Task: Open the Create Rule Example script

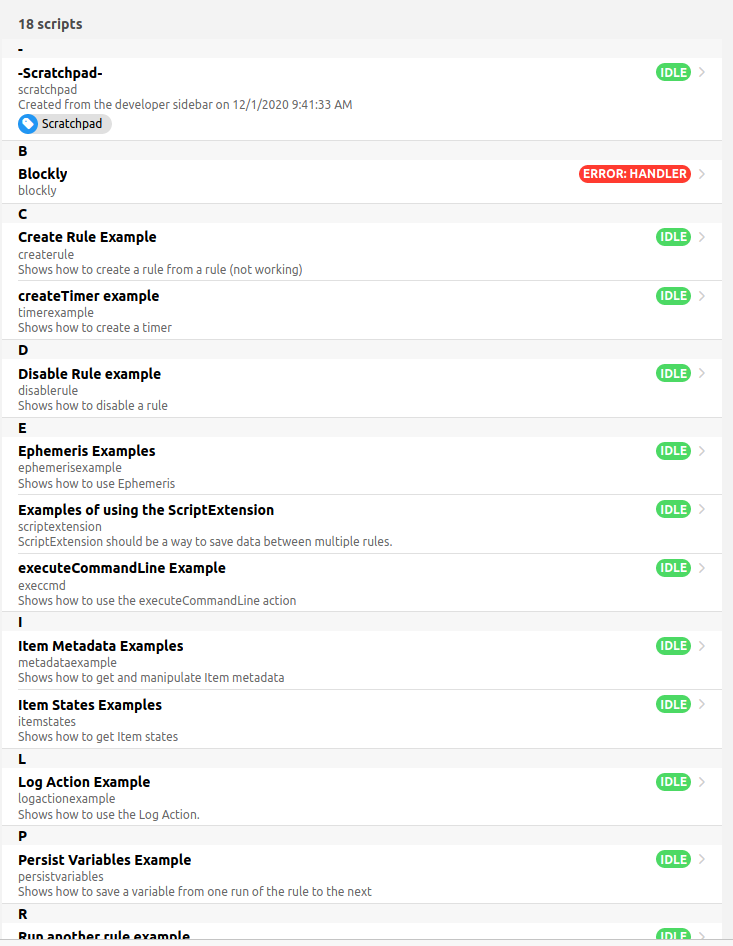Action: tap(88, 237)
